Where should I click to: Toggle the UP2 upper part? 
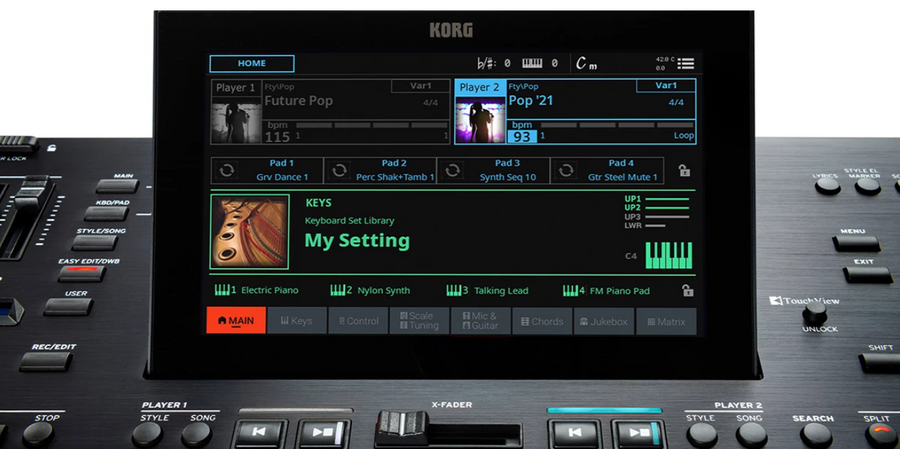657,208
